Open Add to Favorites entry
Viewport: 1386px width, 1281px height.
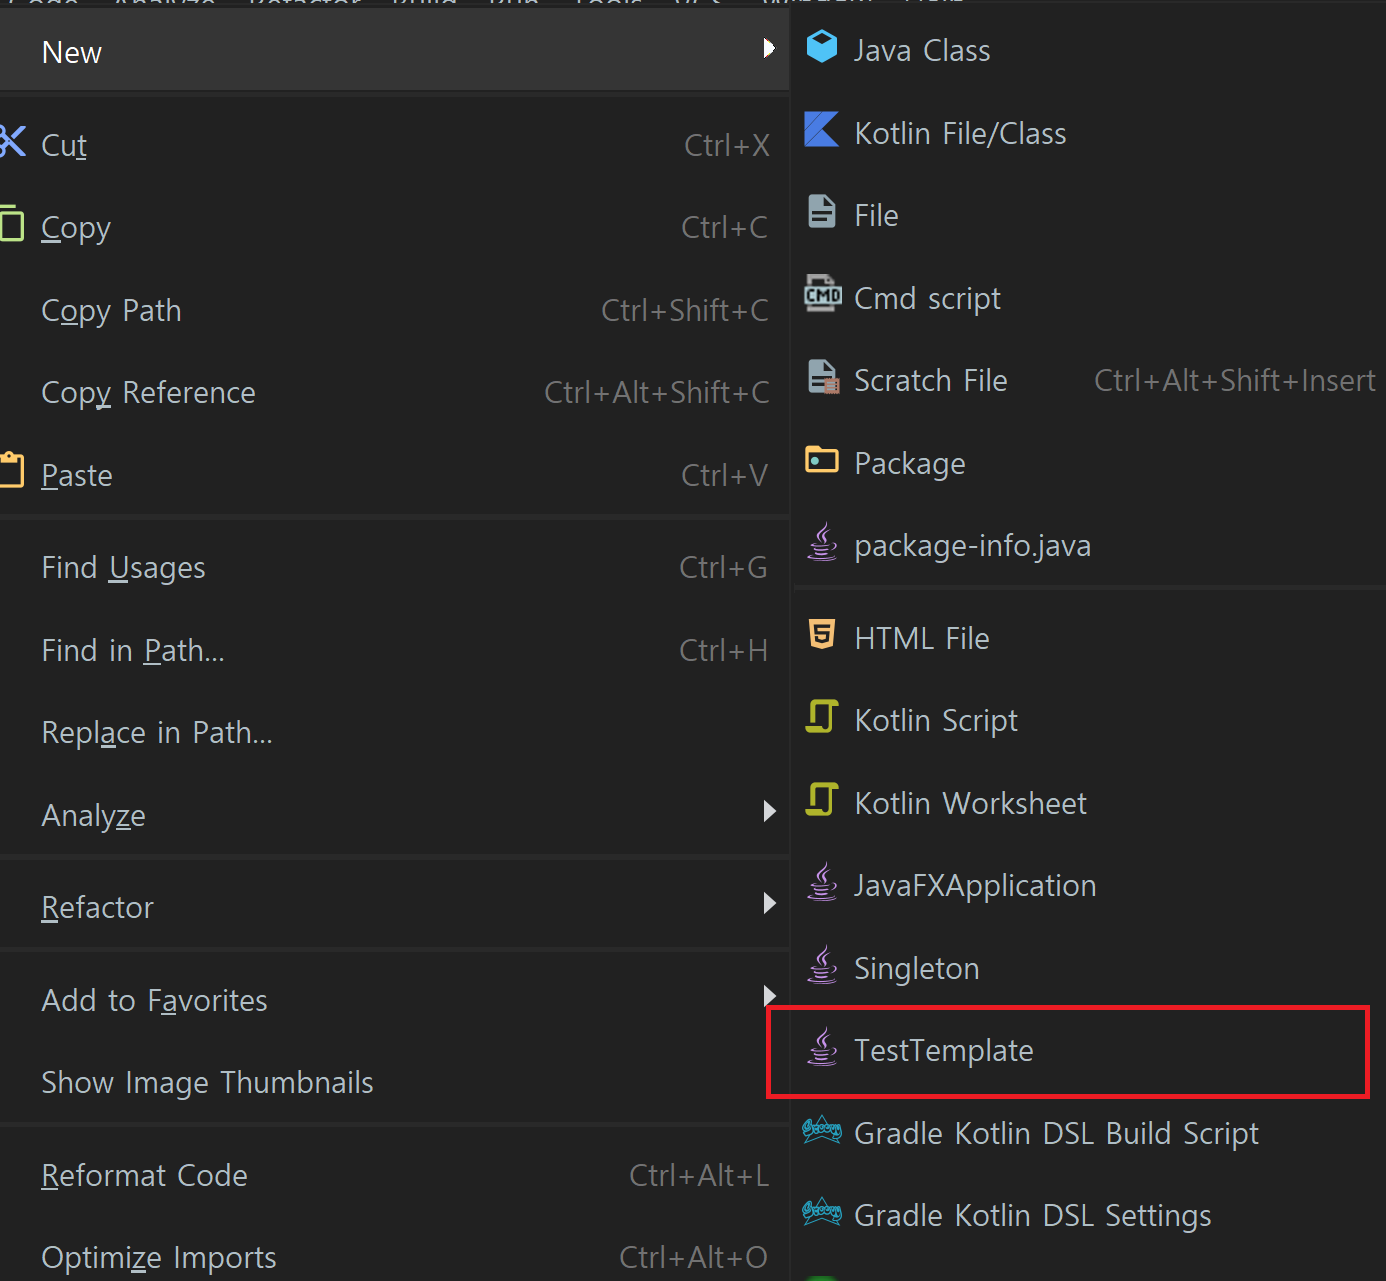tap(394, 1000)
